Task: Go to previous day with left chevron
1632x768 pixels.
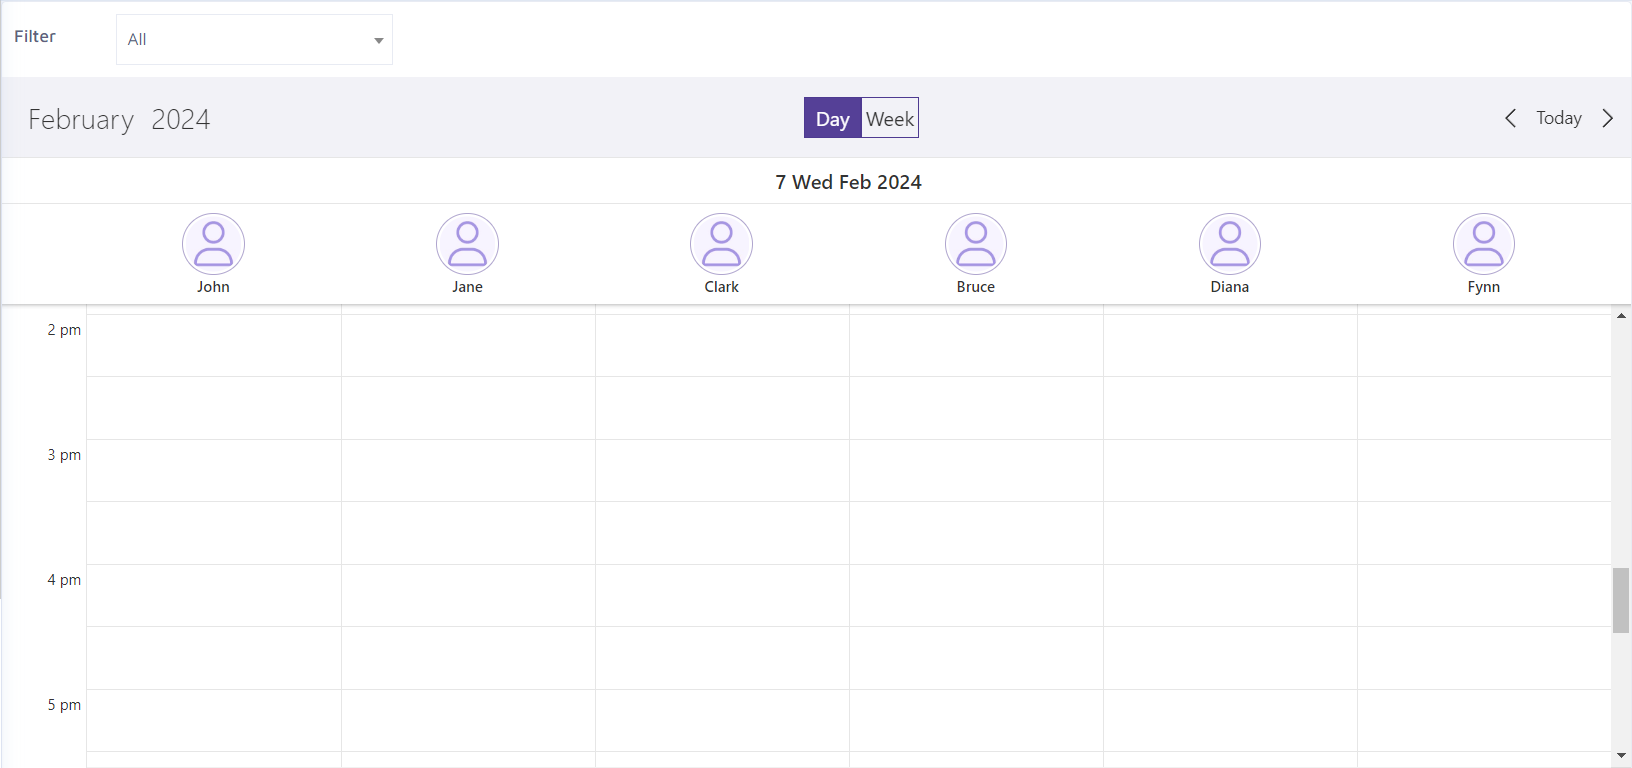Action: click(x=1510, y=118)
